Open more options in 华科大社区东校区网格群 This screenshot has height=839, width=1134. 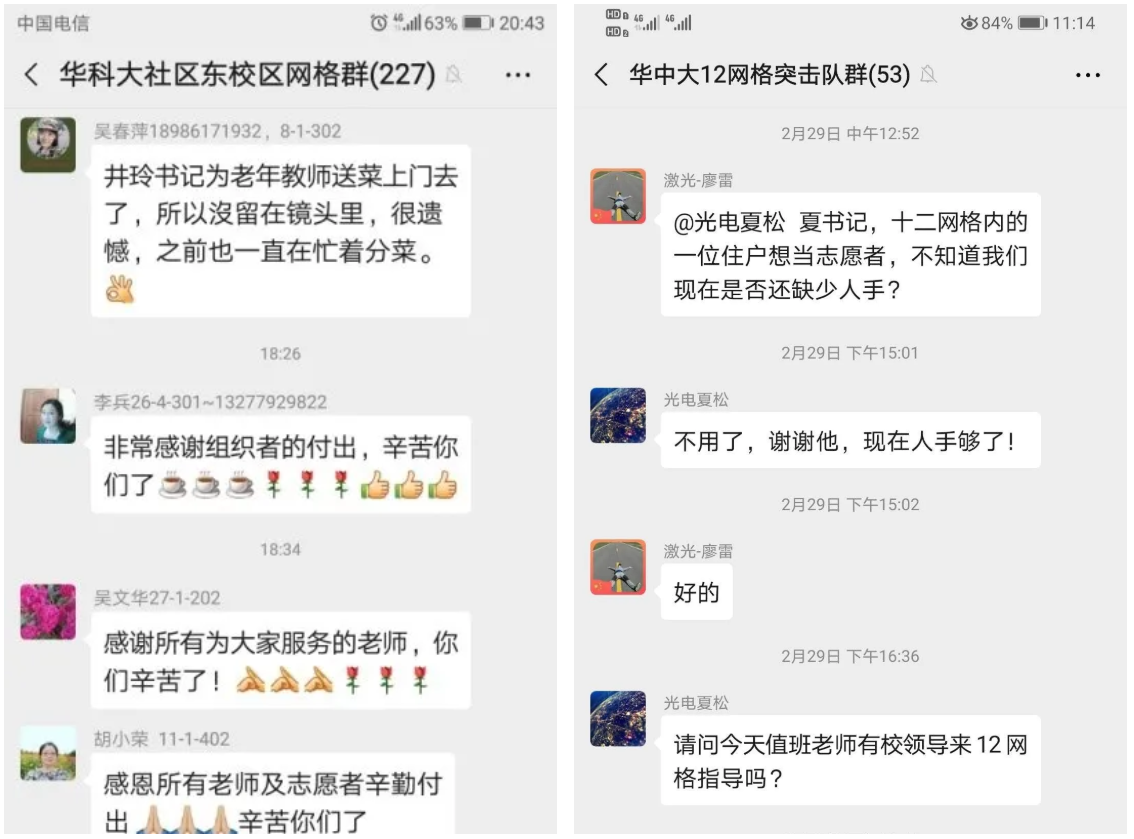point(518,74)
